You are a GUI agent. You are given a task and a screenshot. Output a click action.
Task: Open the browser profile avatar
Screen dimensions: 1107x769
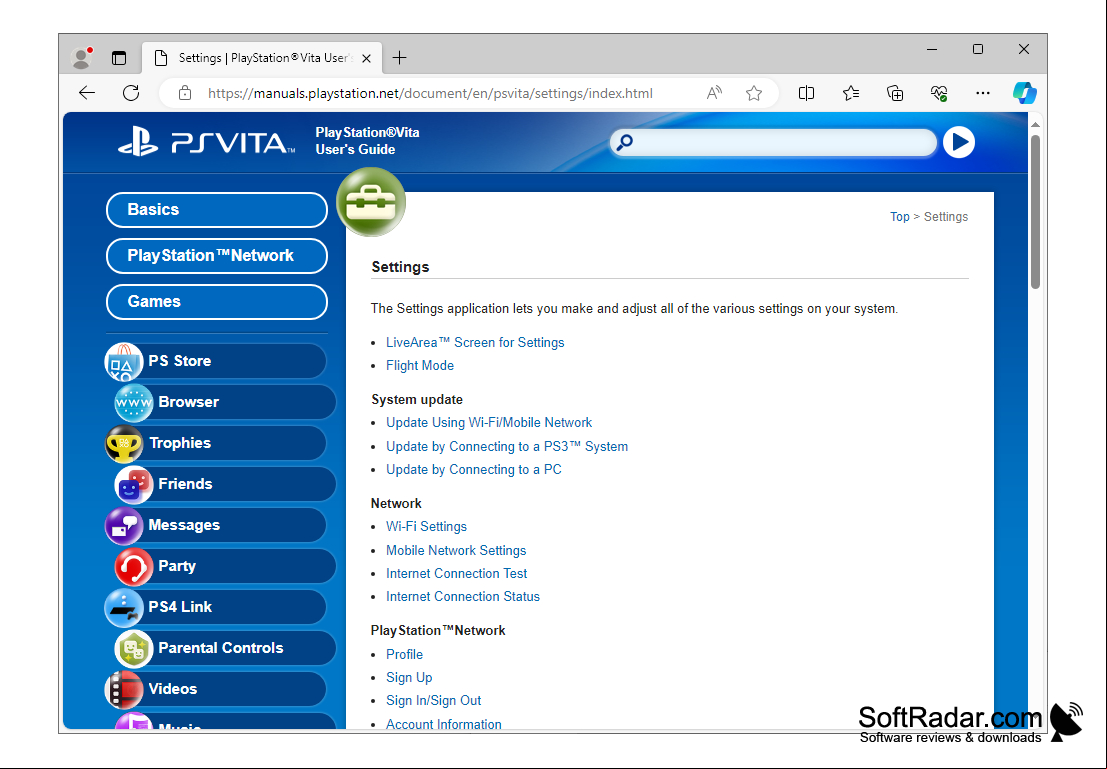[x=82, y=58]
